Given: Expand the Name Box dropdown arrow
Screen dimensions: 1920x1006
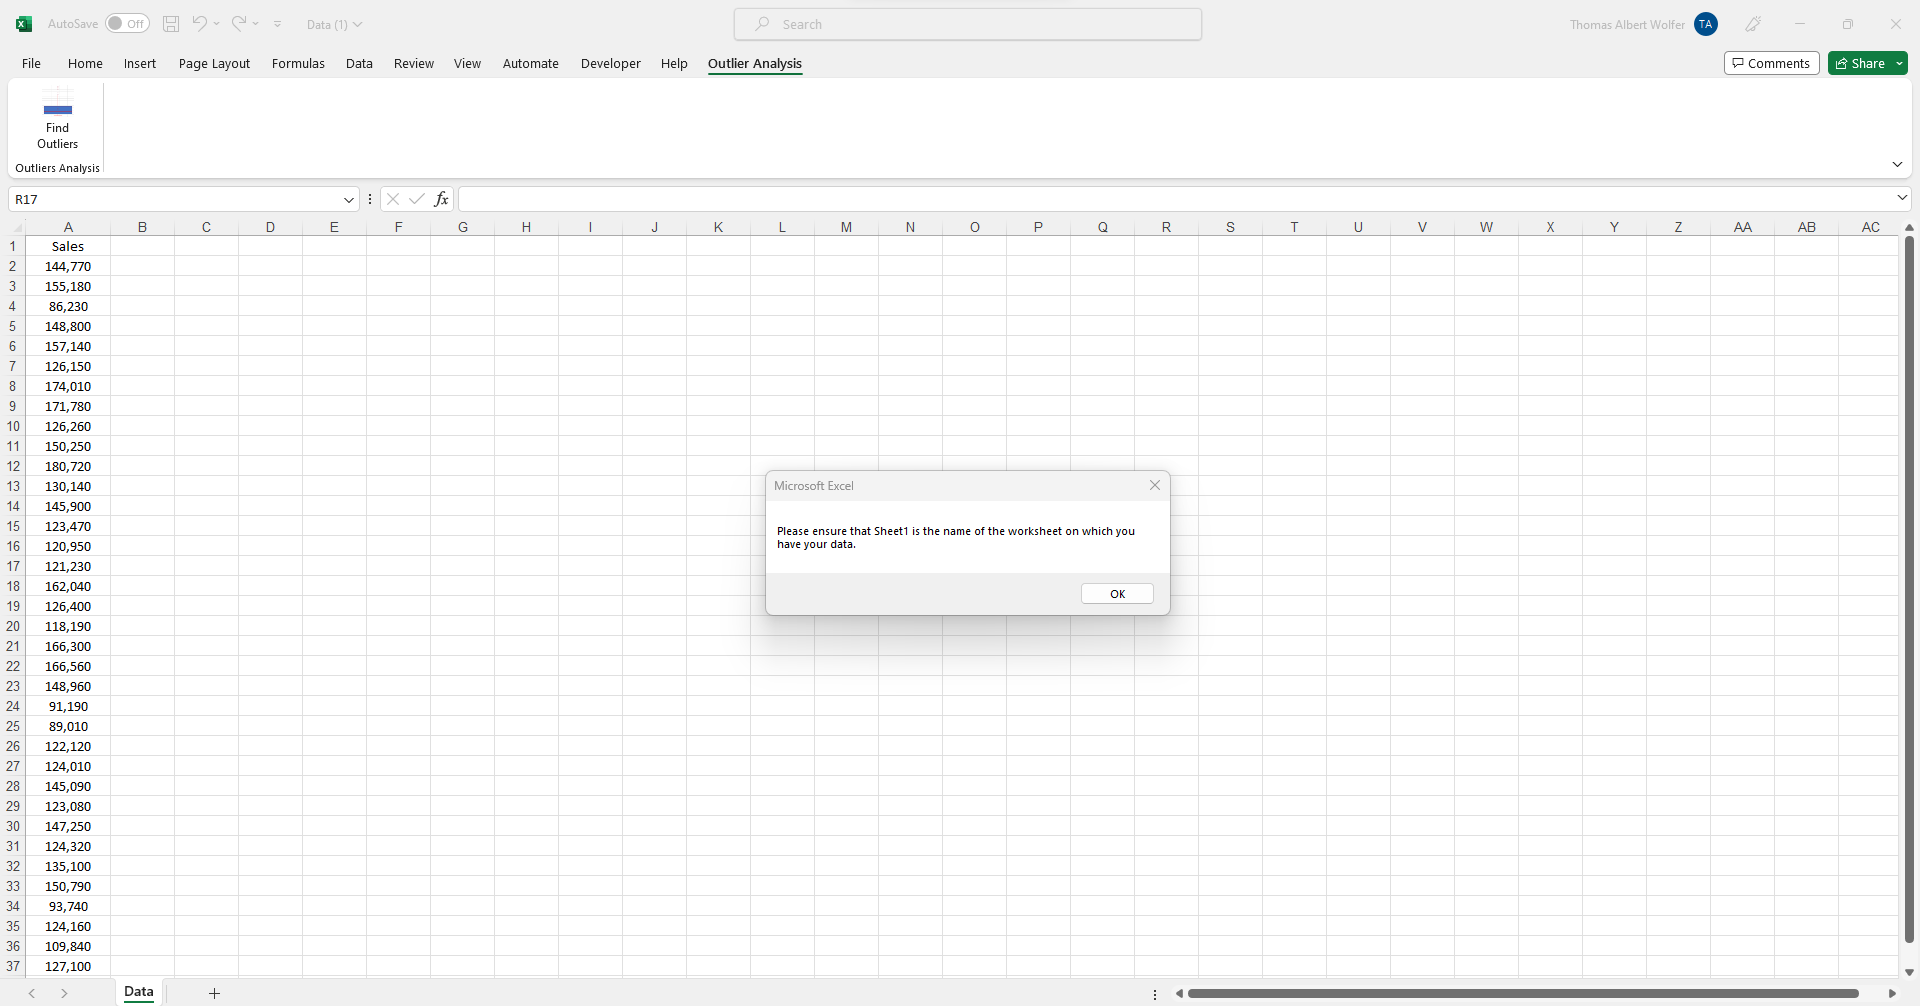Looking at the screenshot, I should [348, 200].
